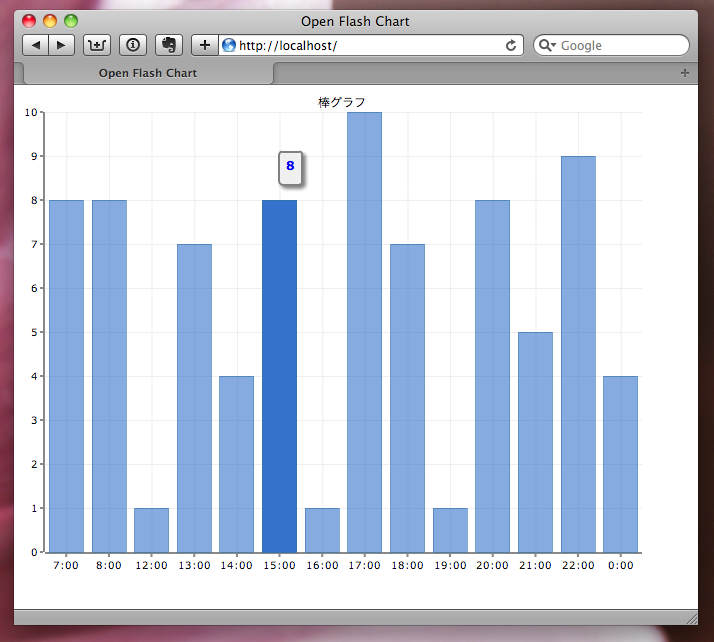Go back with the left arrow button
Screen dimensions: 714x642
(36, 45)
